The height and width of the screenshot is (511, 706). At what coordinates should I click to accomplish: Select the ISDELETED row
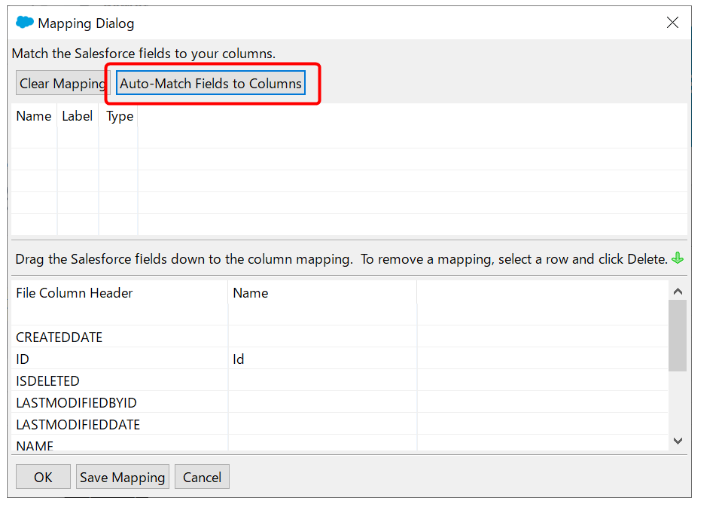pos(339,381)
